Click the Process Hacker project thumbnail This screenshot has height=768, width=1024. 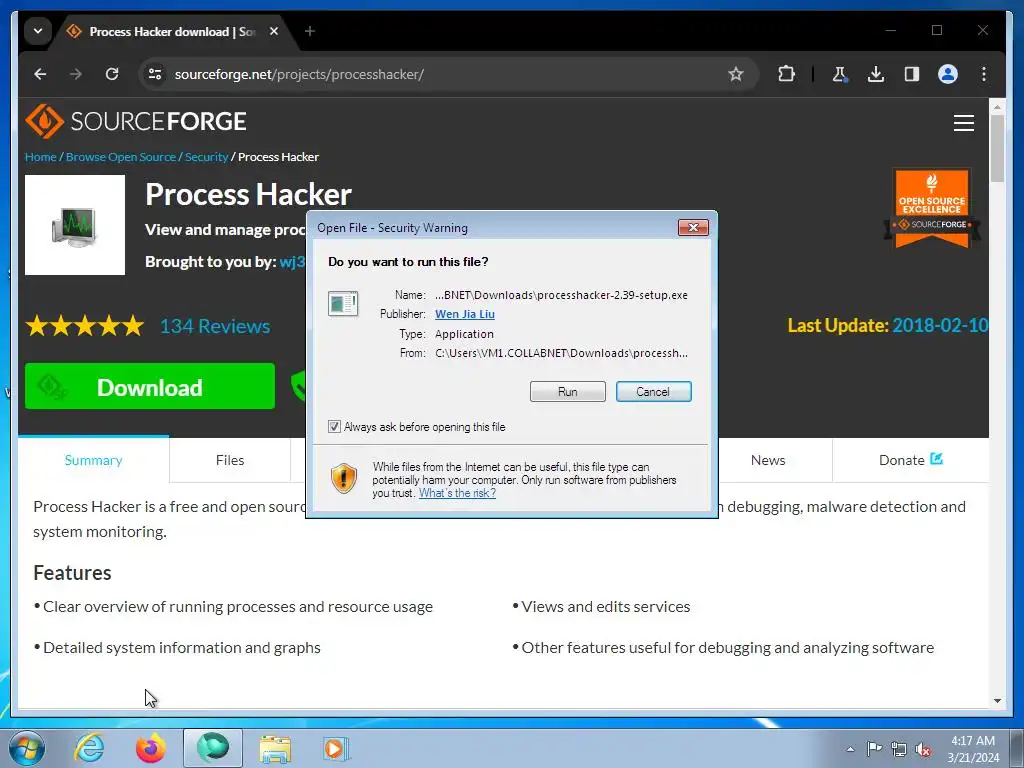[x=75, y=225]
